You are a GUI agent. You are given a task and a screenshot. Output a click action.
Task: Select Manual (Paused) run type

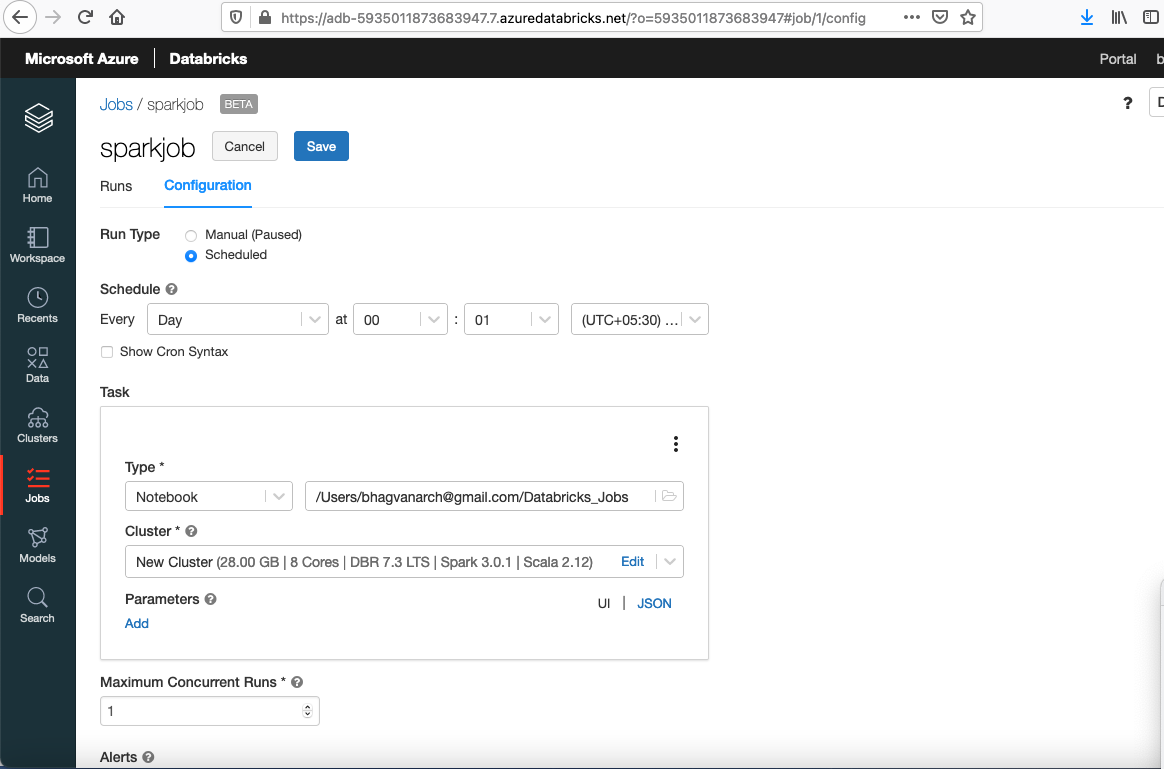(191, 235)
